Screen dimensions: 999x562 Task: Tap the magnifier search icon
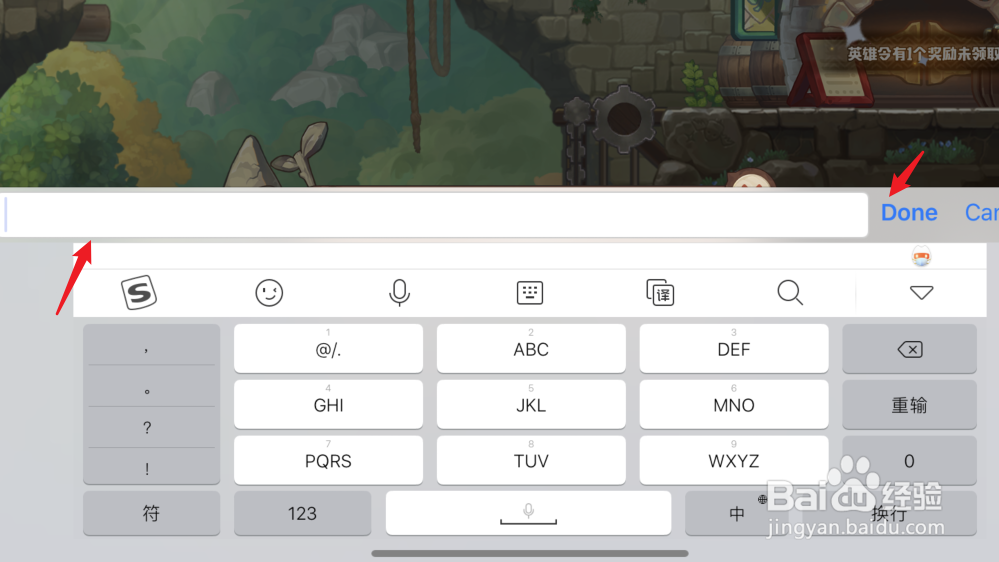(790, 292)
